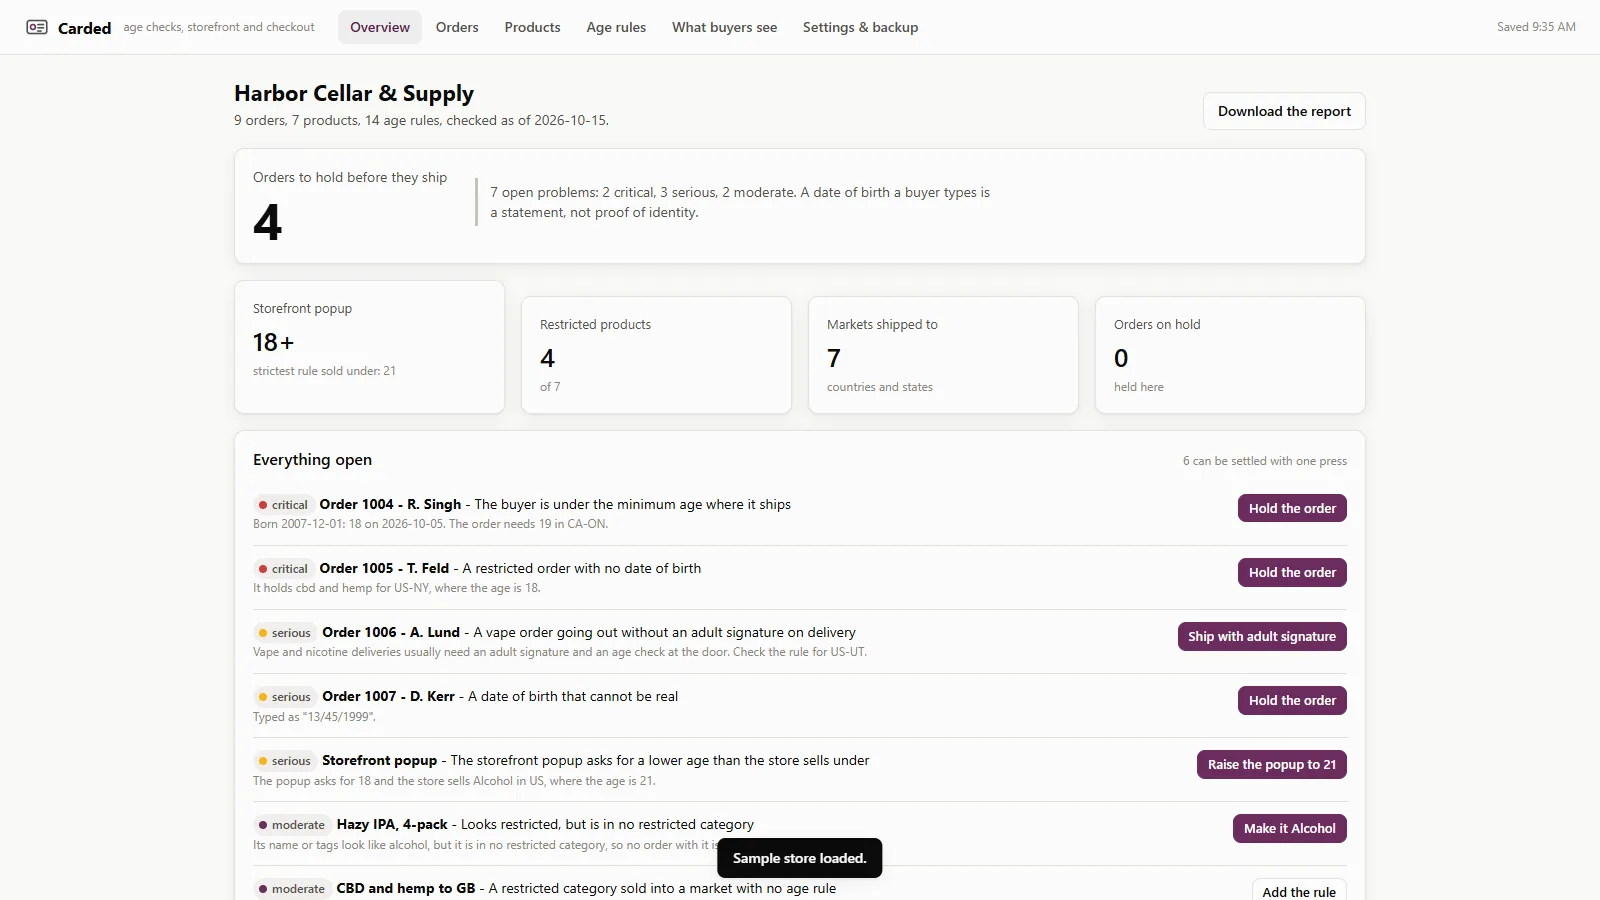1600x900 pixels.
Task: Select Order 1005 - T. Feld title
Action: [x=384, y=568]
